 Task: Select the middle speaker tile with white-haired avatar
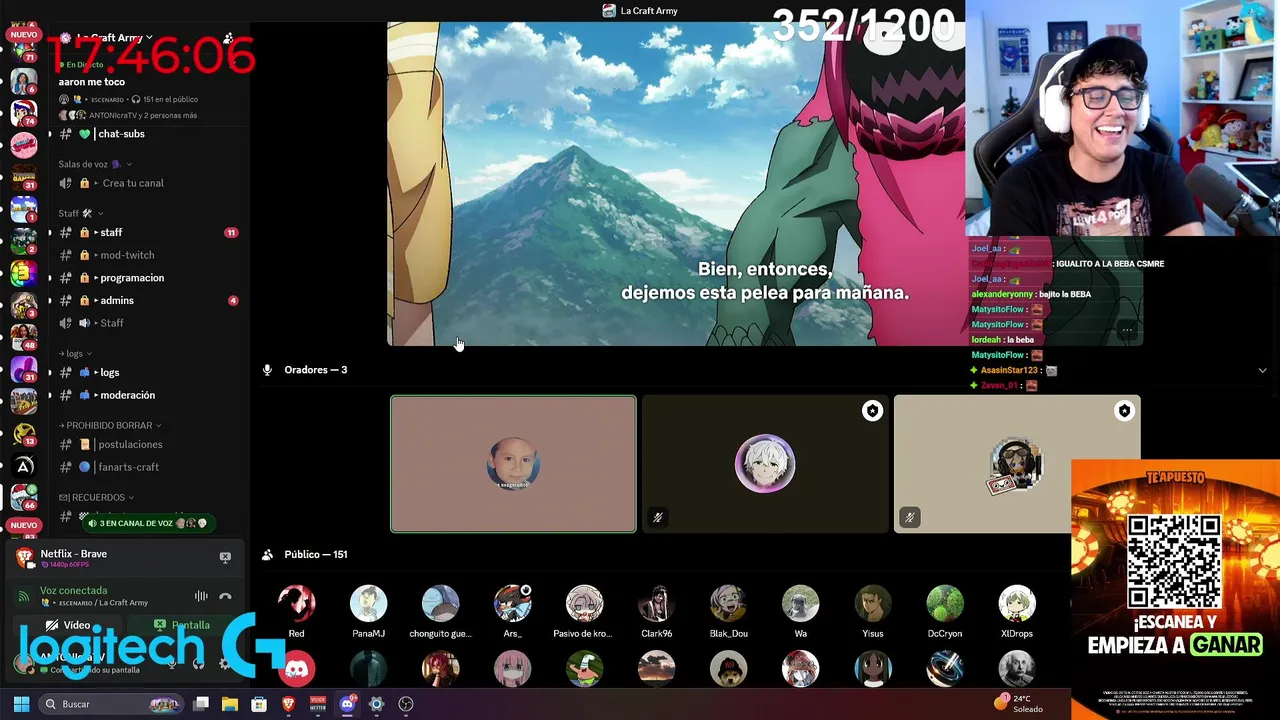pyautogui.click(x=765, y=464)
